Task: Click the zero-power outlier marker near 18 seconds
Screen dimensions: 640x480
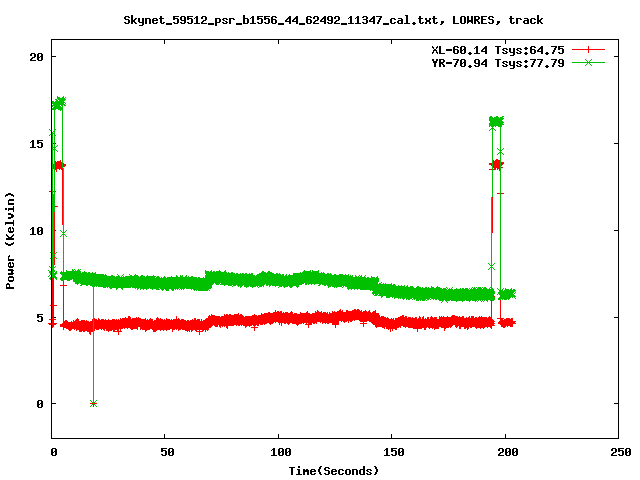Action: pos(93,404)
